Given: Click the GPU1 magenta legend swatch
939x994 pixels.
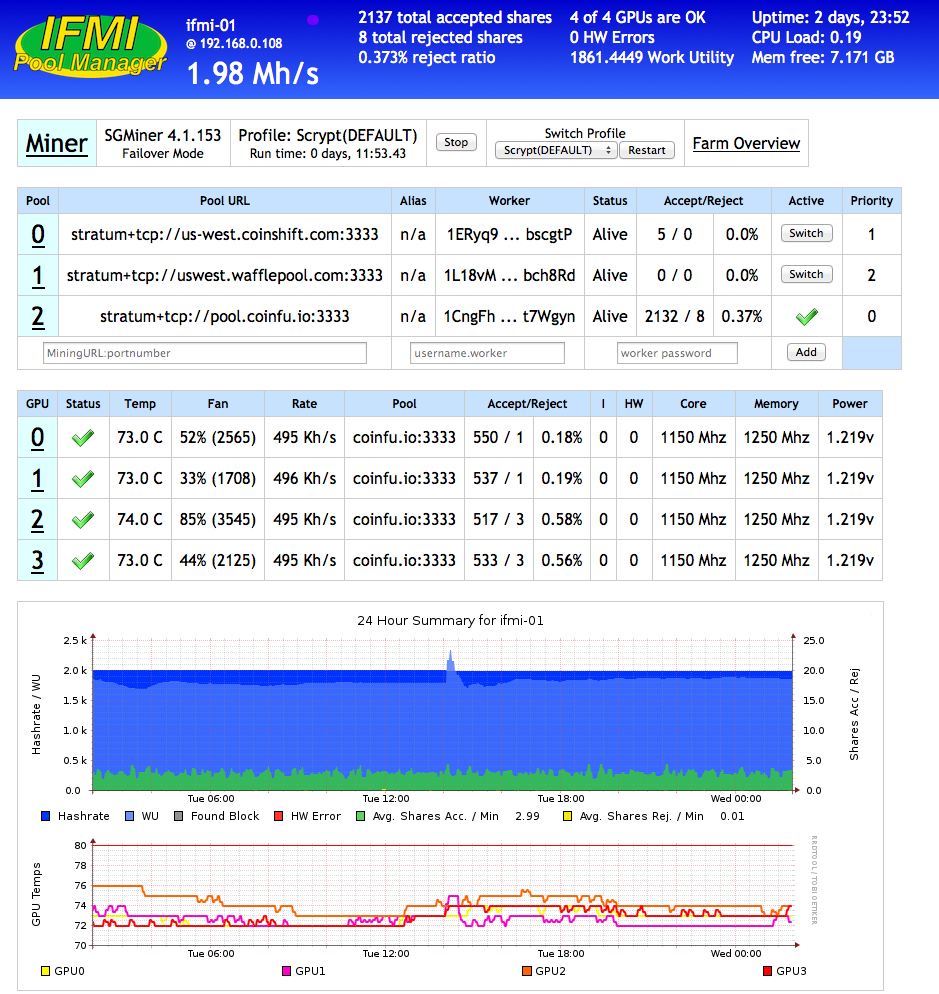Looking at the screenshot, I should point(287,971).
